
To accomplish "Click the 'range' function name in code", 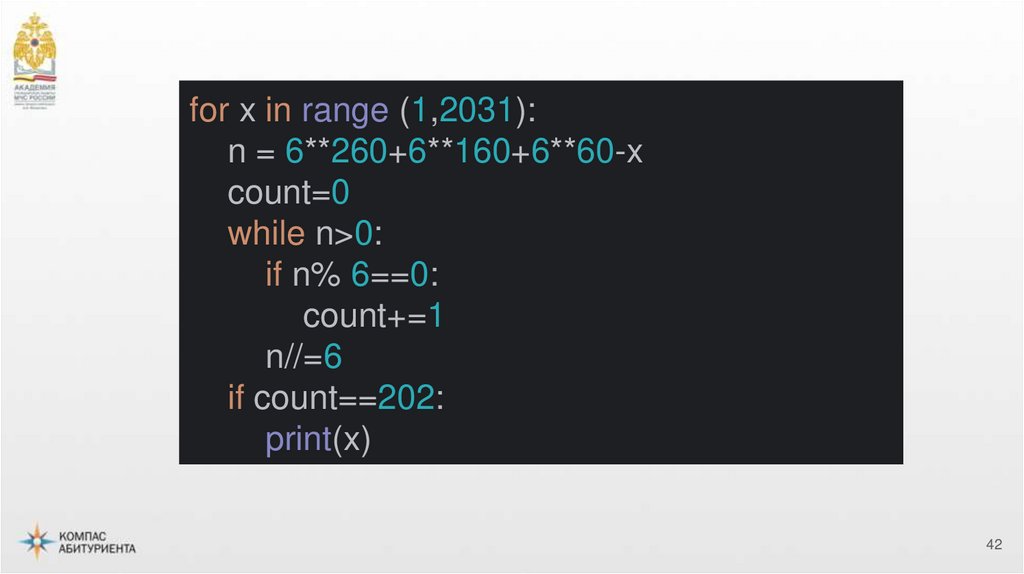I will (344, 111).
